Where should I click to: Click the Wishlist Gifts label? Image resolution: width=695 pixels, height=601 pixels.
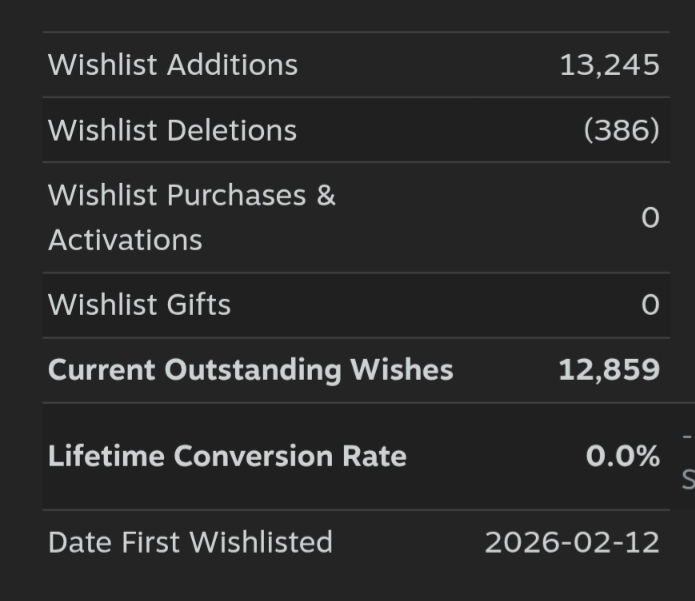point(139,305)
